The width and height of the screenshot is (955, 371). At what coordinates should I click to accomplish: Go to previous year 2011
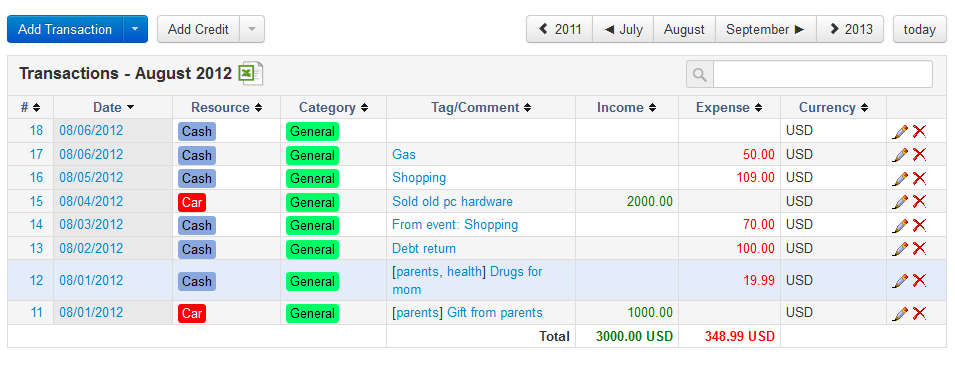(560, 29)
